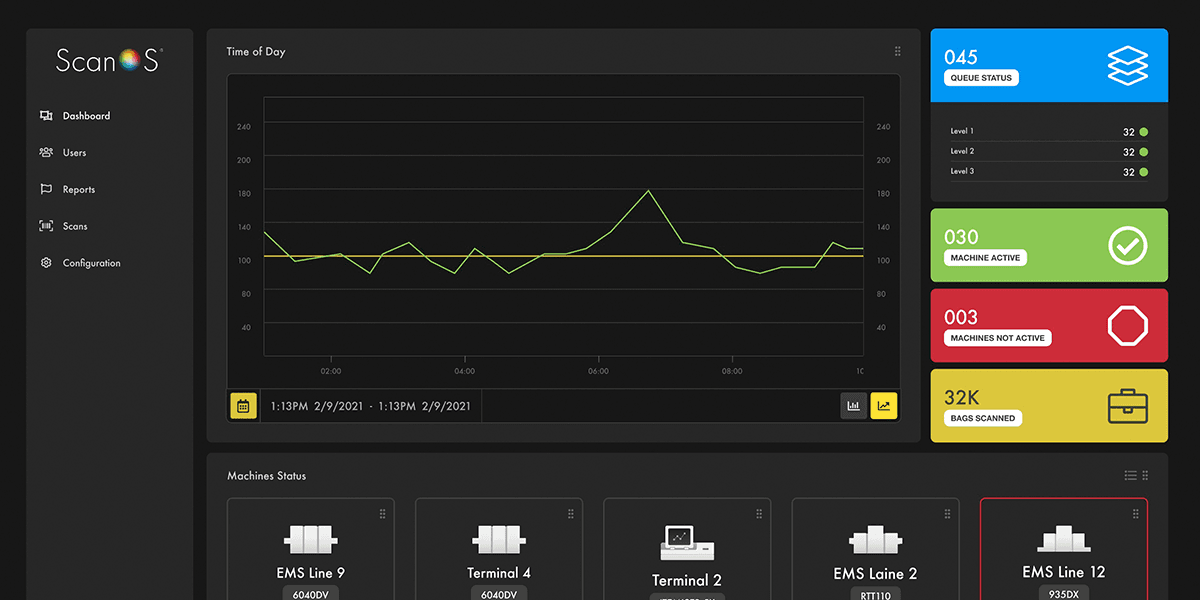Switch to line chart view
Viewport: 1200px width, 600px height.
click(884, 406)
